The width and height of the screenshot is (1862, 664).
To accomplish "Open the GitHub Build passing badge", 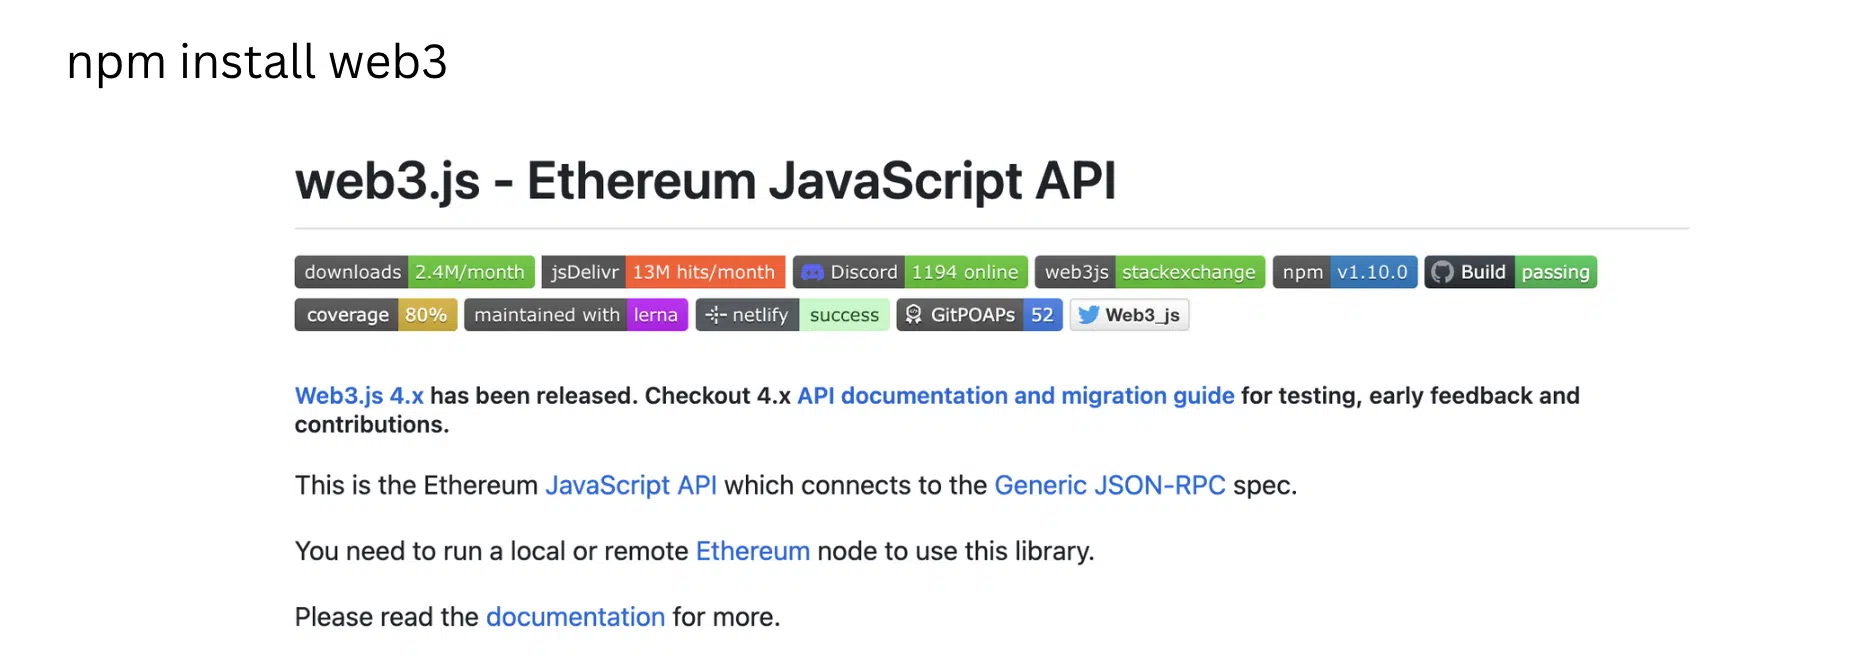I will coord(1511,272).
